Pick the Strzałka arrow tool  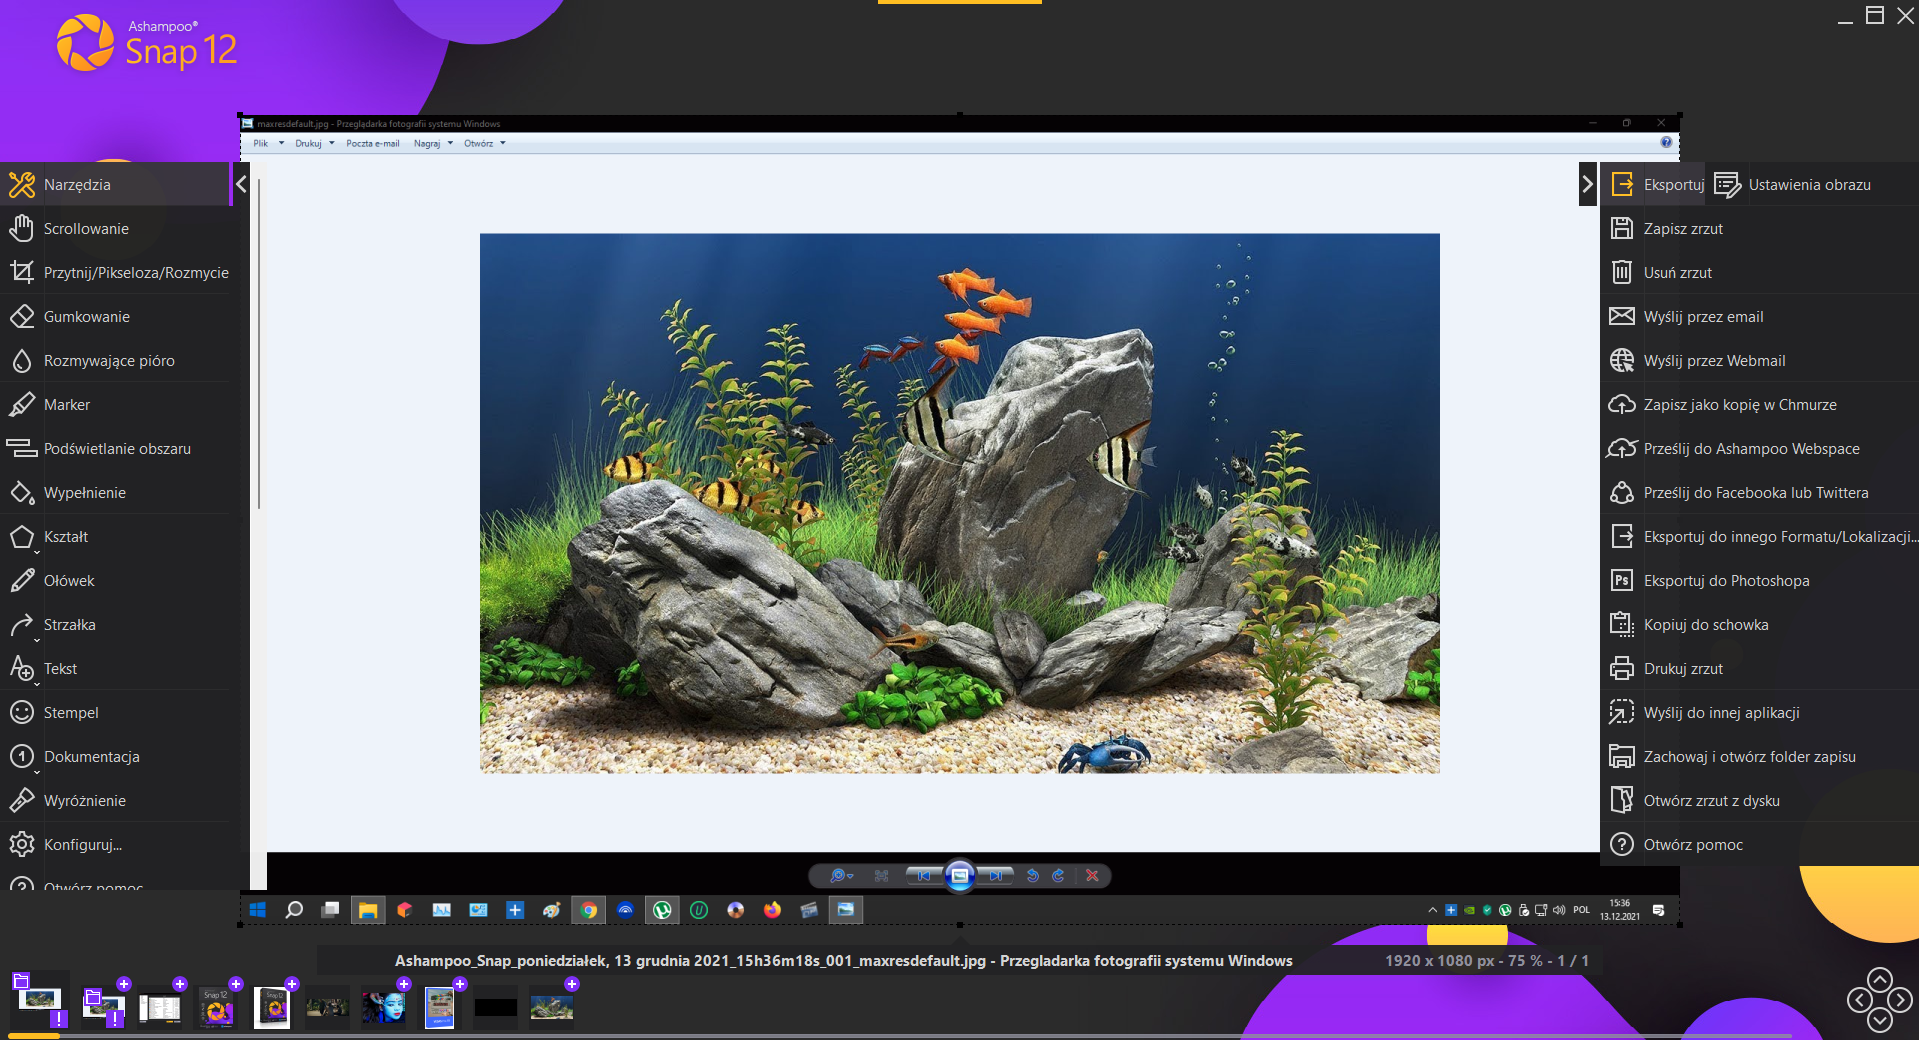[x=115, y=625]
